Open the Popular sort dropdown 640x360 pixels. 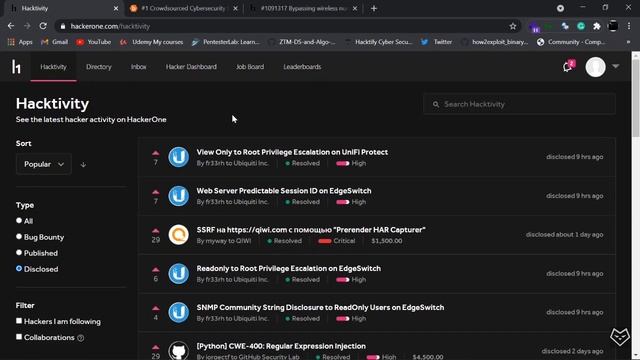pos(44,164)
